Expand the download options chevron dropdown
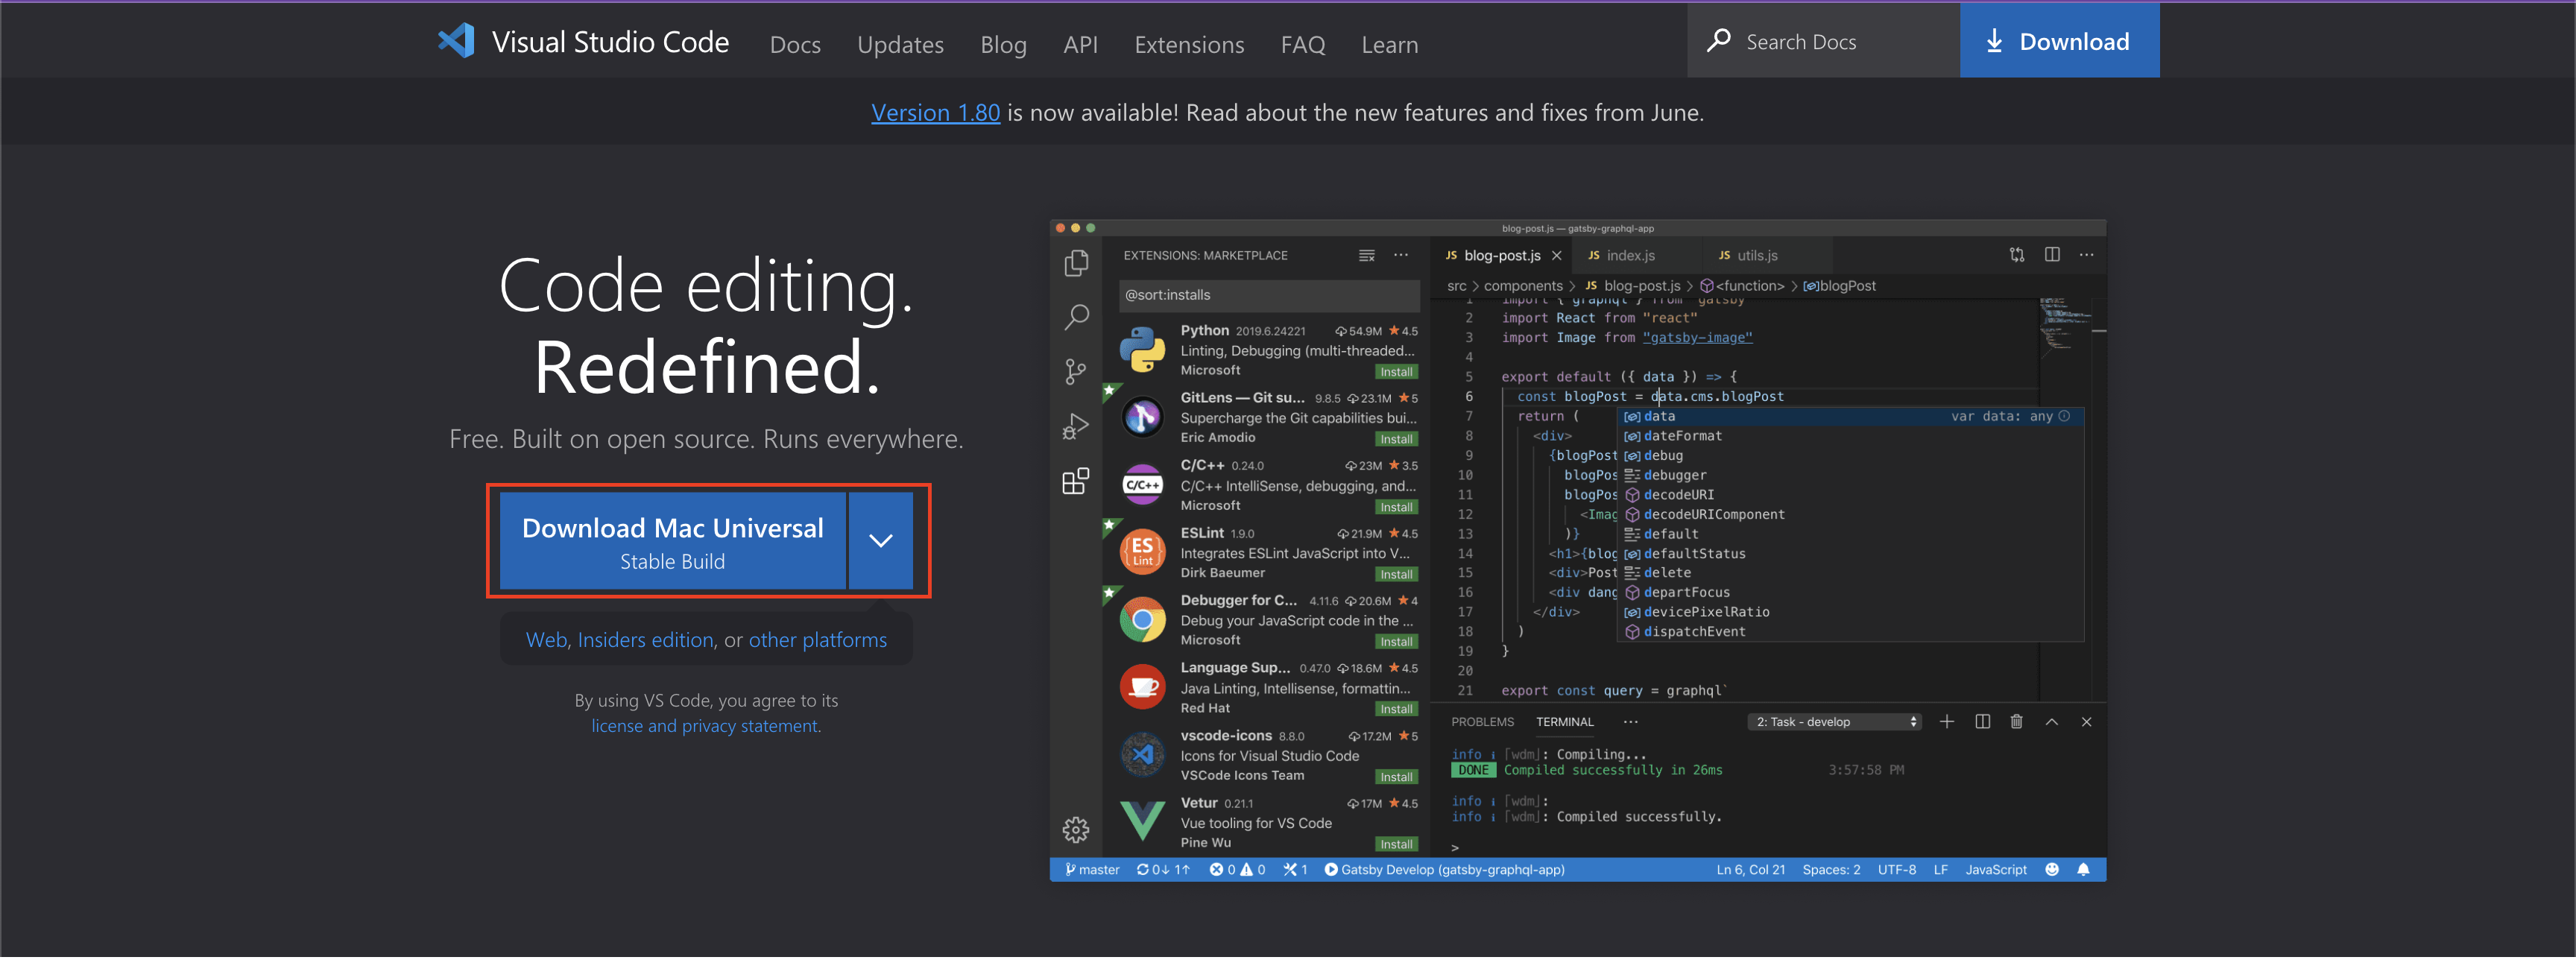Image resolution: width=2576 pixels, height=960 pixels. pos(880,541)
